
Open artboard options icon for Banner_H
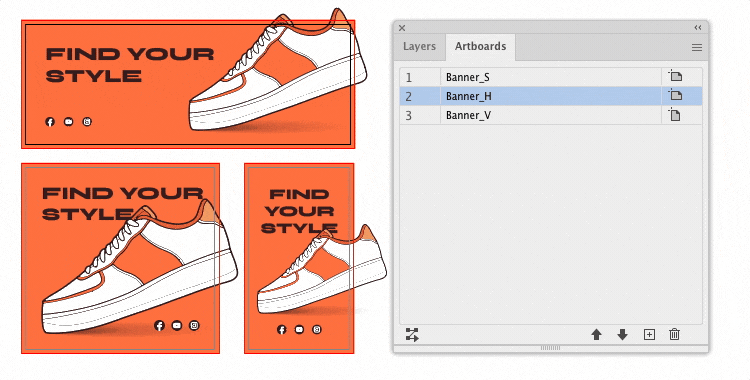pyautogui.click(x=675, y=96)
